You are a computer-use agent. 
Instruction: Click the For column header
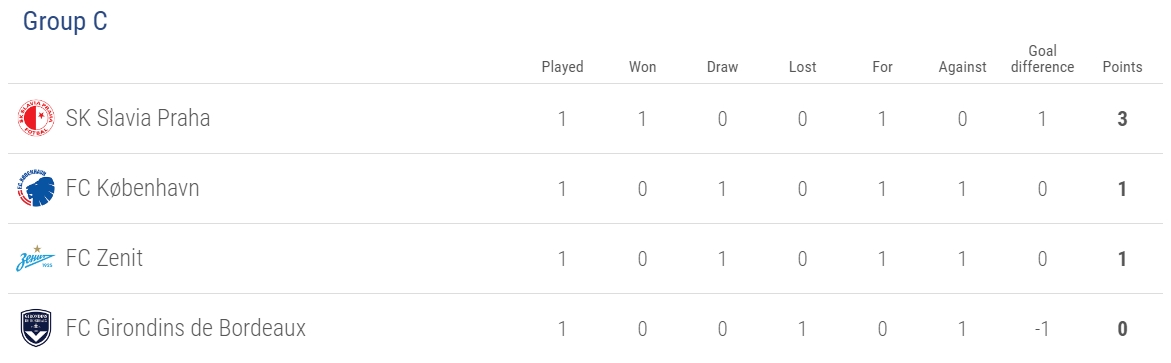tap(883, 67)
